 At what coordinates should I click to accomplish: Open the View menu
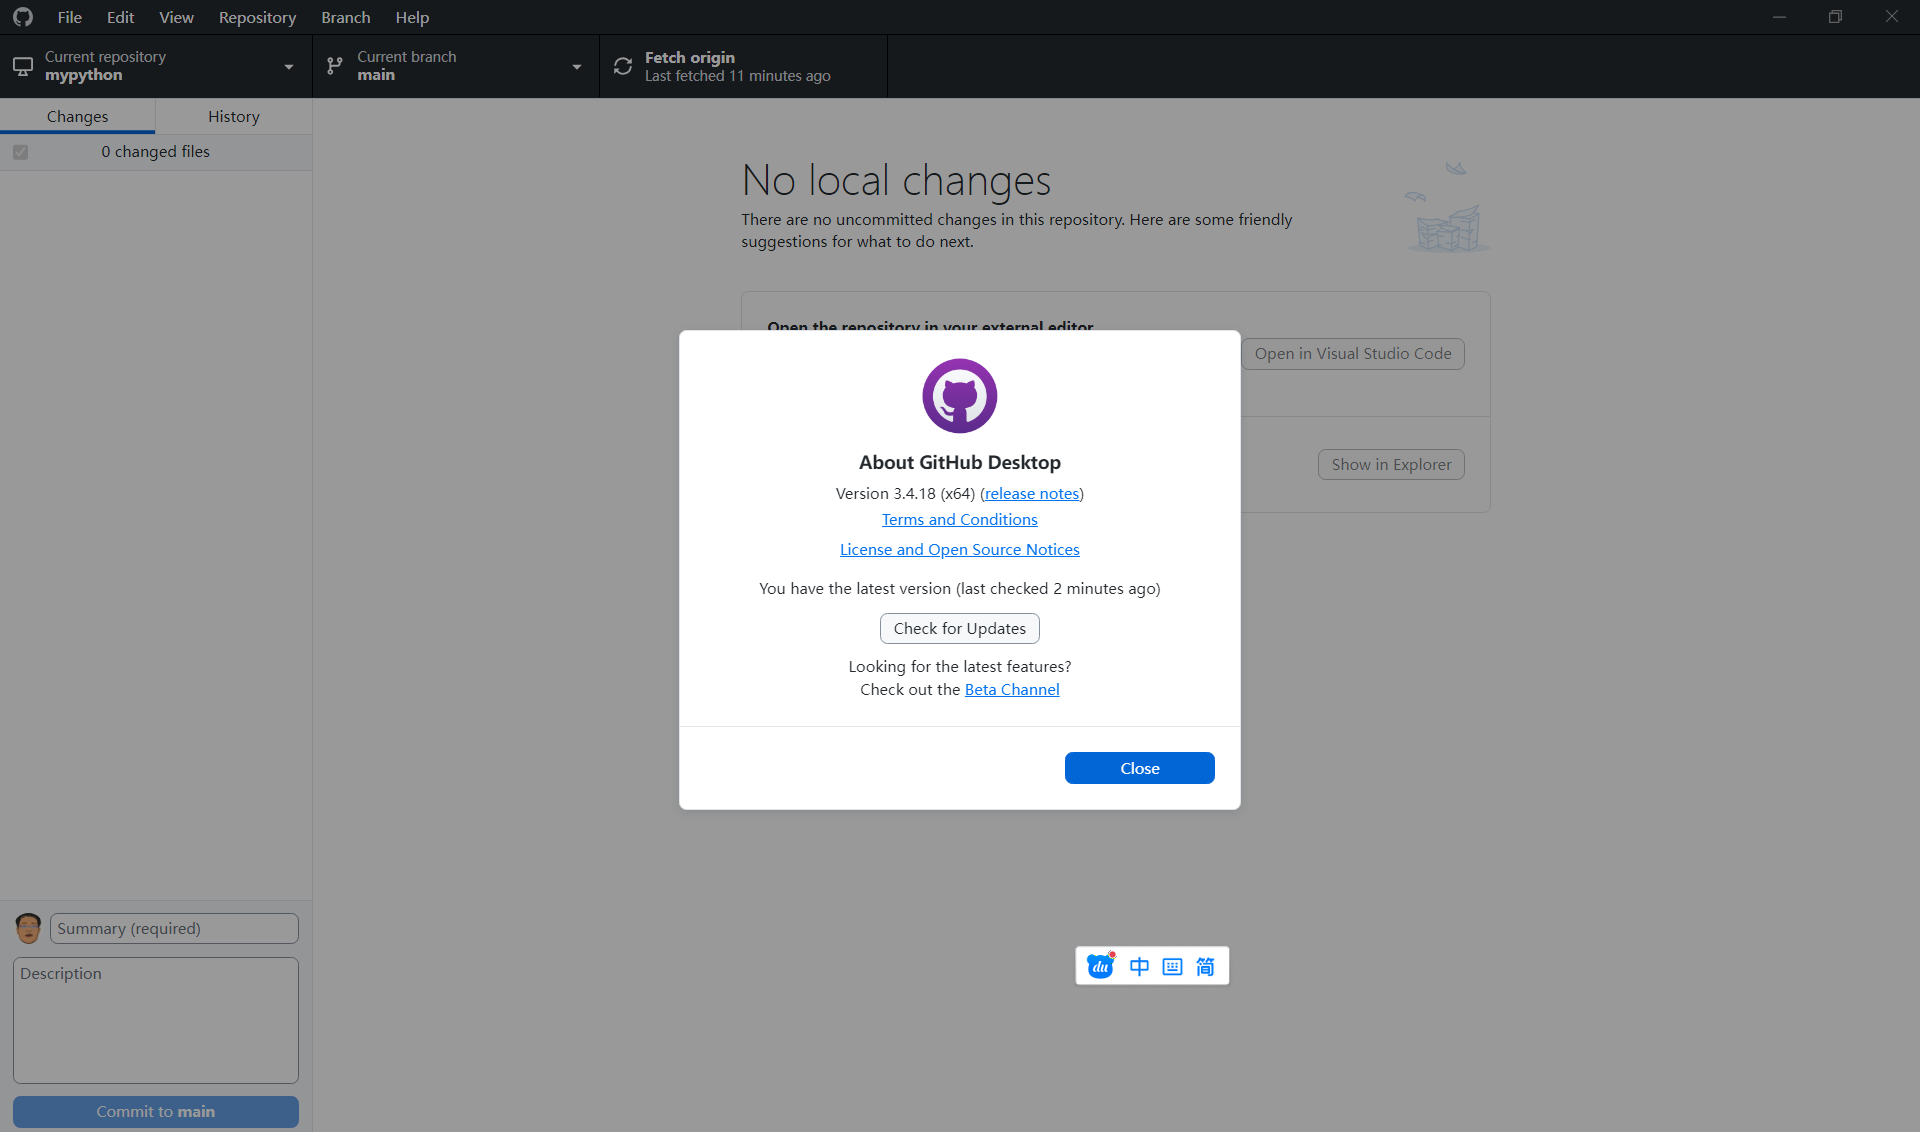pyautogui.click(x=177, y=17)
